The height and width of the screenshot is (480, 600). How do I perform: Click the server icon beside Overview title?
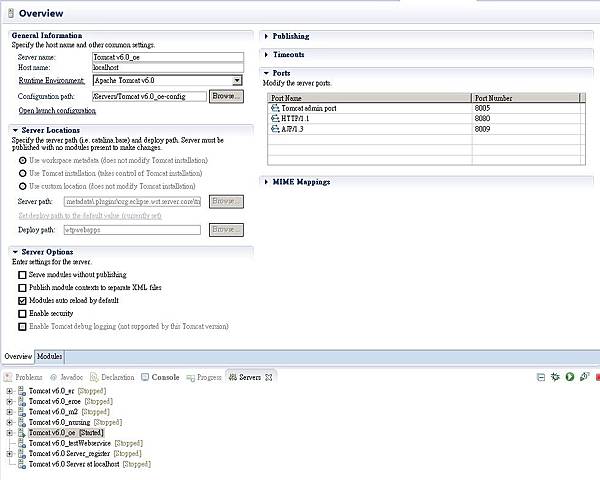[11, 13]
